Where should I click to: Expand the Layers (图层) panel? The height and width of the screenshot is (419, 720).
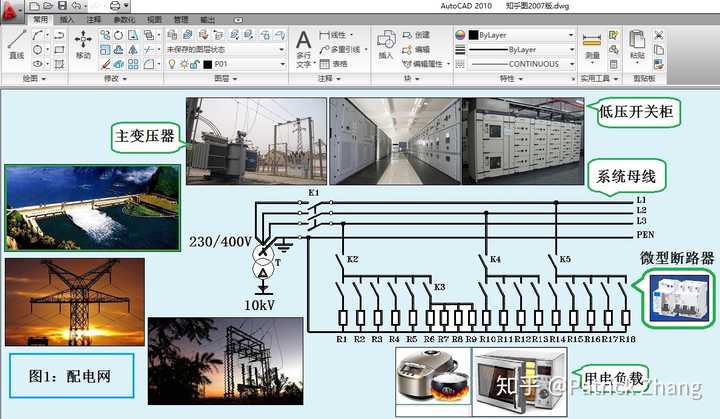[x=226, y=79]
